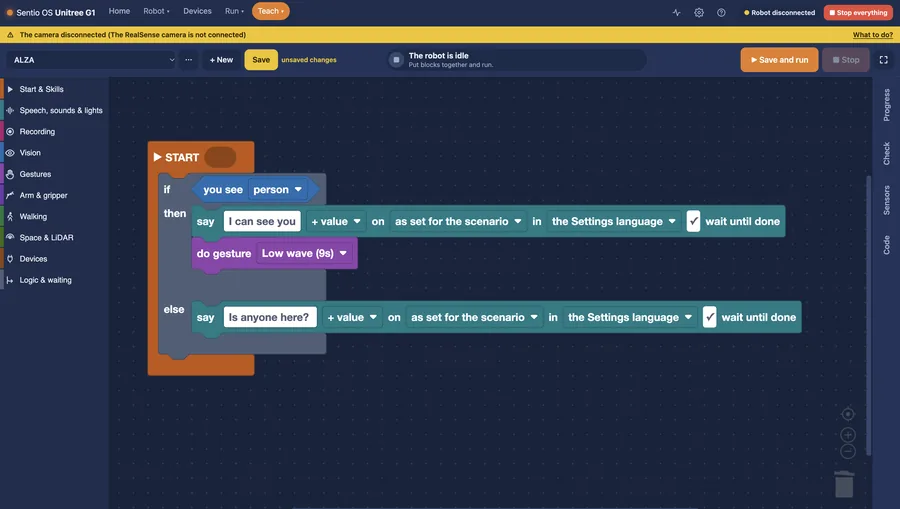
Task: Open the 'Low wave (9s)' gesture dropdown
Action: click(x=304, y=253)
